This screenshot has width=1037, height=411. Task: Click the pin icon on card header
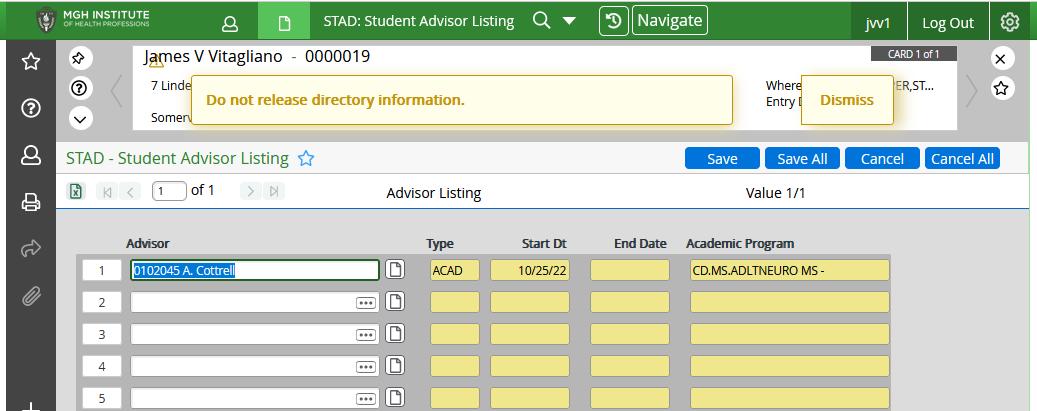click(x=81, y=58)
